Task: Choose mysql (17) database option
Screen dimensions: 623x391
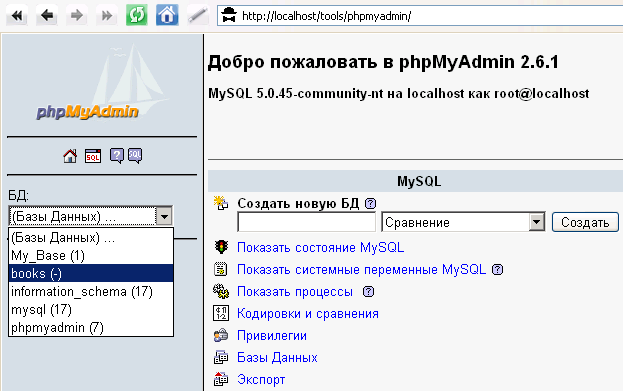Action: pyautogui.click(x=91, y=310)
